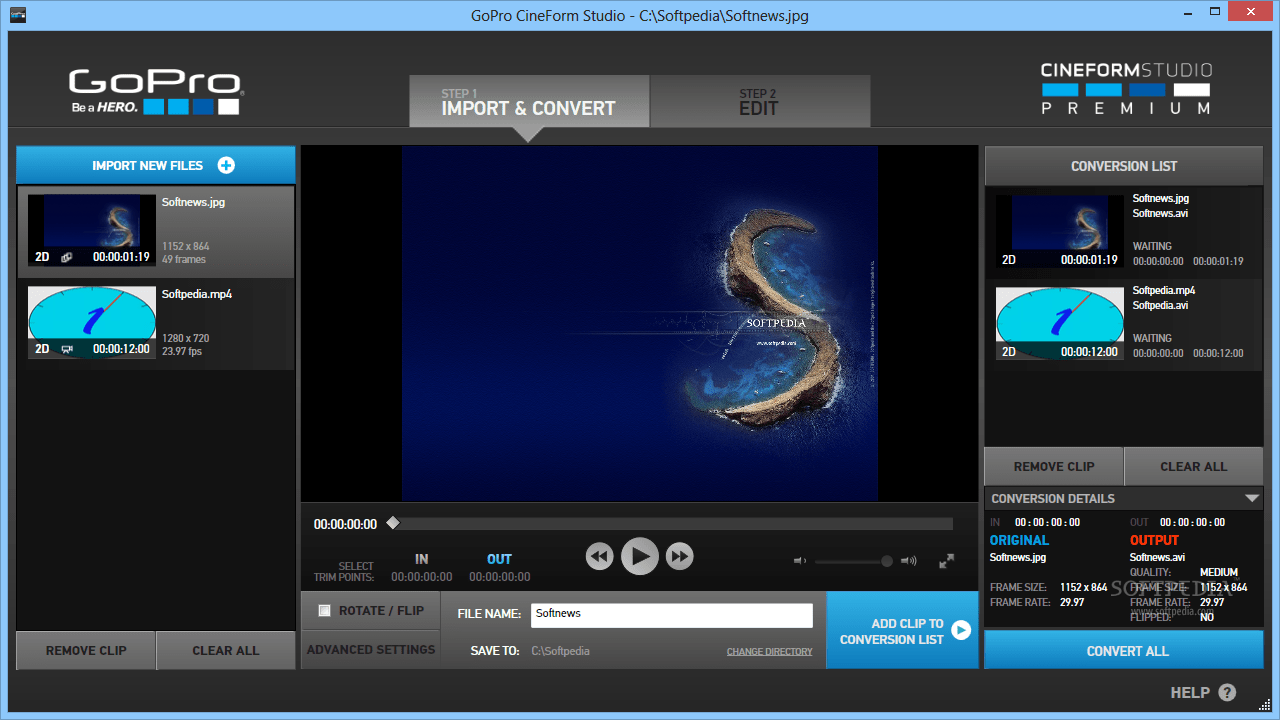Click the fast-forward playback icon
The width and height of the screenshot is (1280, 720).
(x=679, y=556)
